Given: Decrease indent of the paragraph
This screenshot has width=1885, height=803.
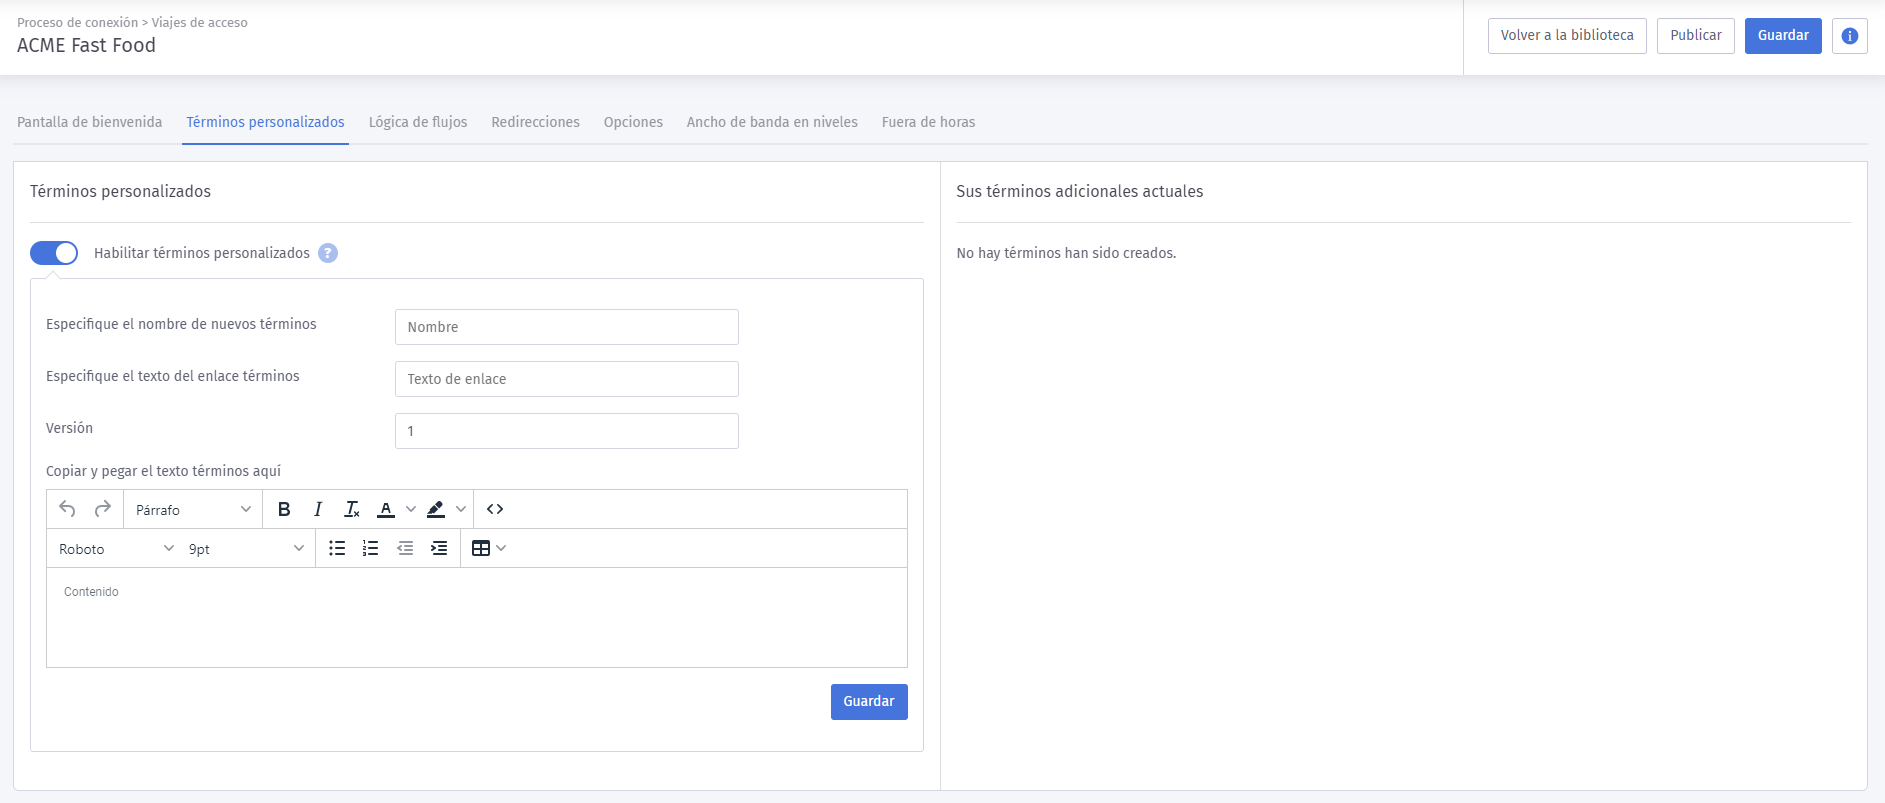Looking at the screenshot, I should [405, 548].
